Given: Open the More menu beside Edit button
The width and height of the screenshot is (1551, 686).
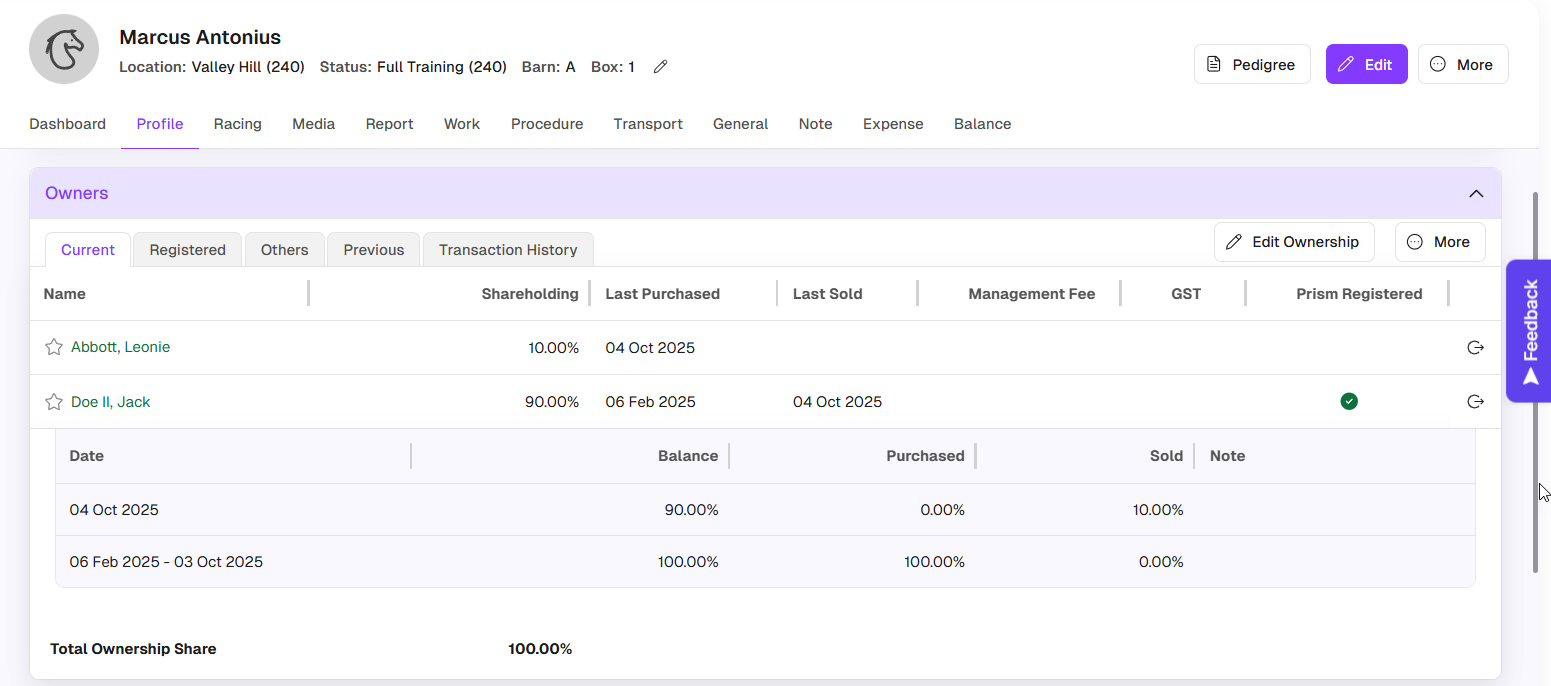Looking at the screenshot, I should tap(1462, 64).
